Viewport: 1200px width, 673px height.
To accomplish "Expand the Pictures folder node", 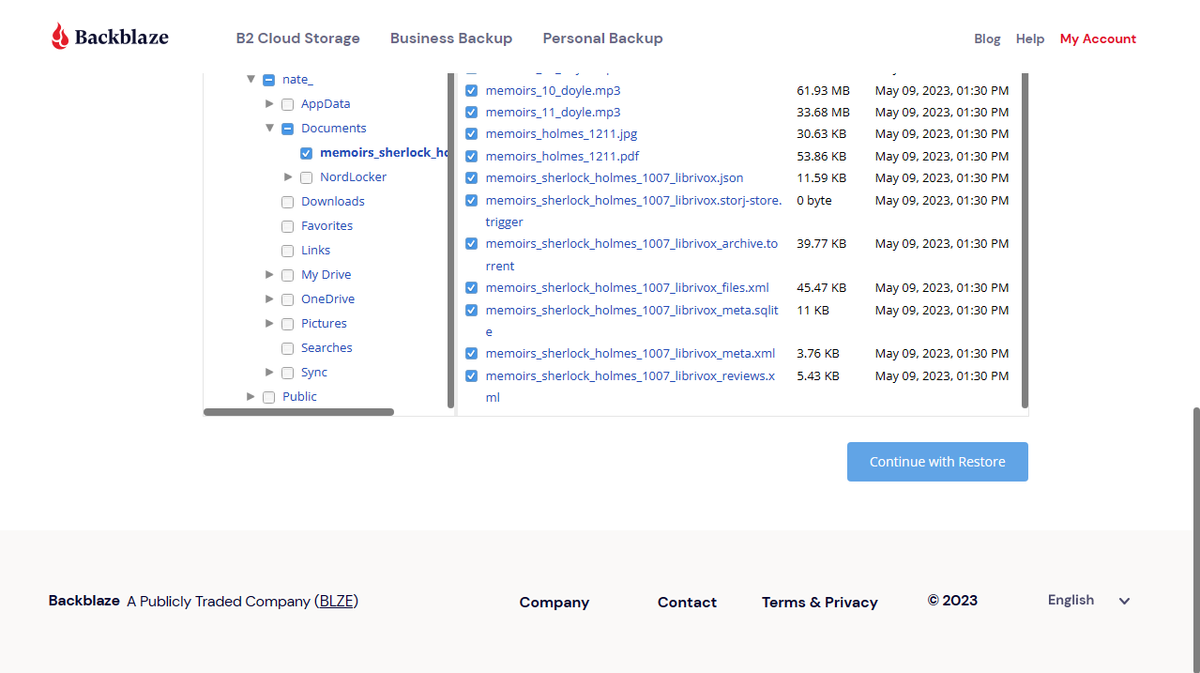I will click(x=269, y=323).
